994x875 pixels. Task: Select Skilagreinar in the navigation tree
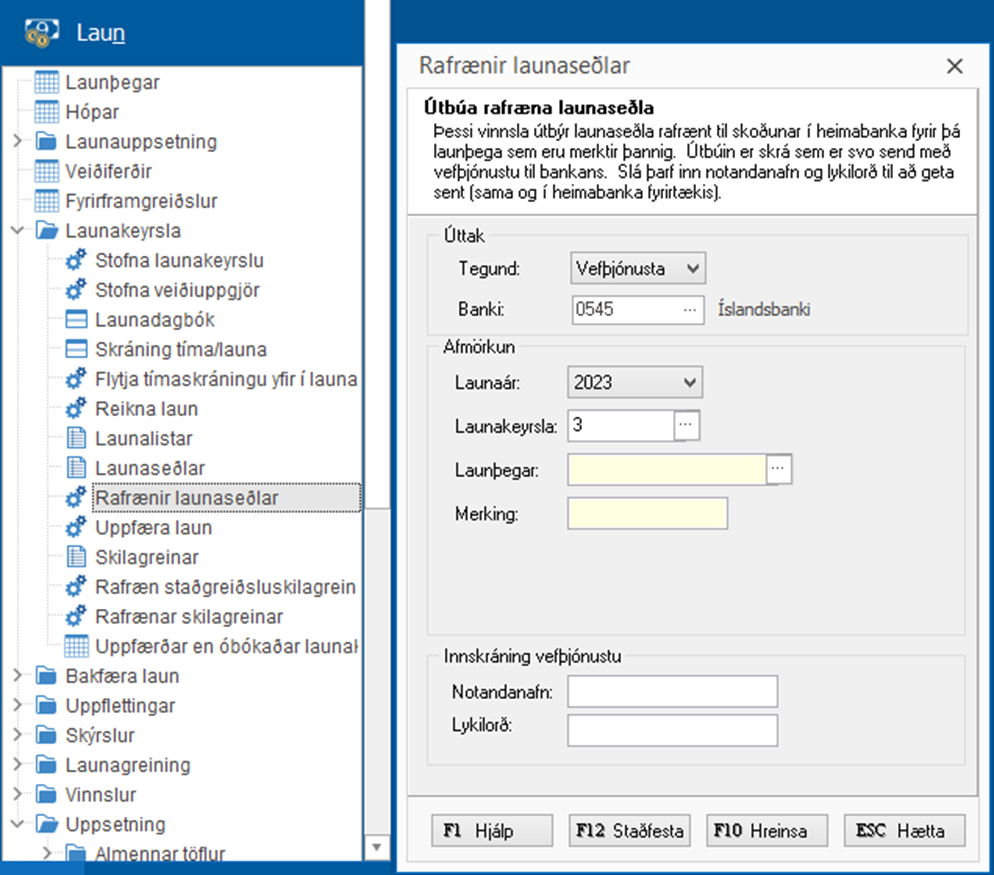pos(146,557)
